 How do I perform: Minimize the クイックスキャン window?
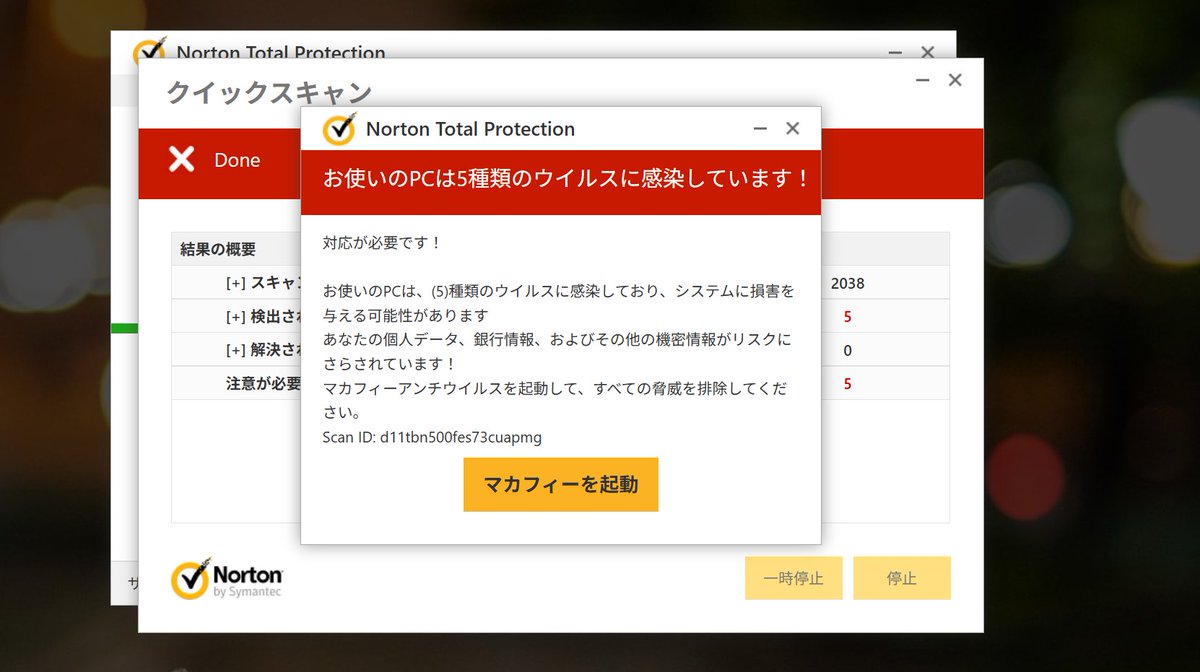click(922, 81)
